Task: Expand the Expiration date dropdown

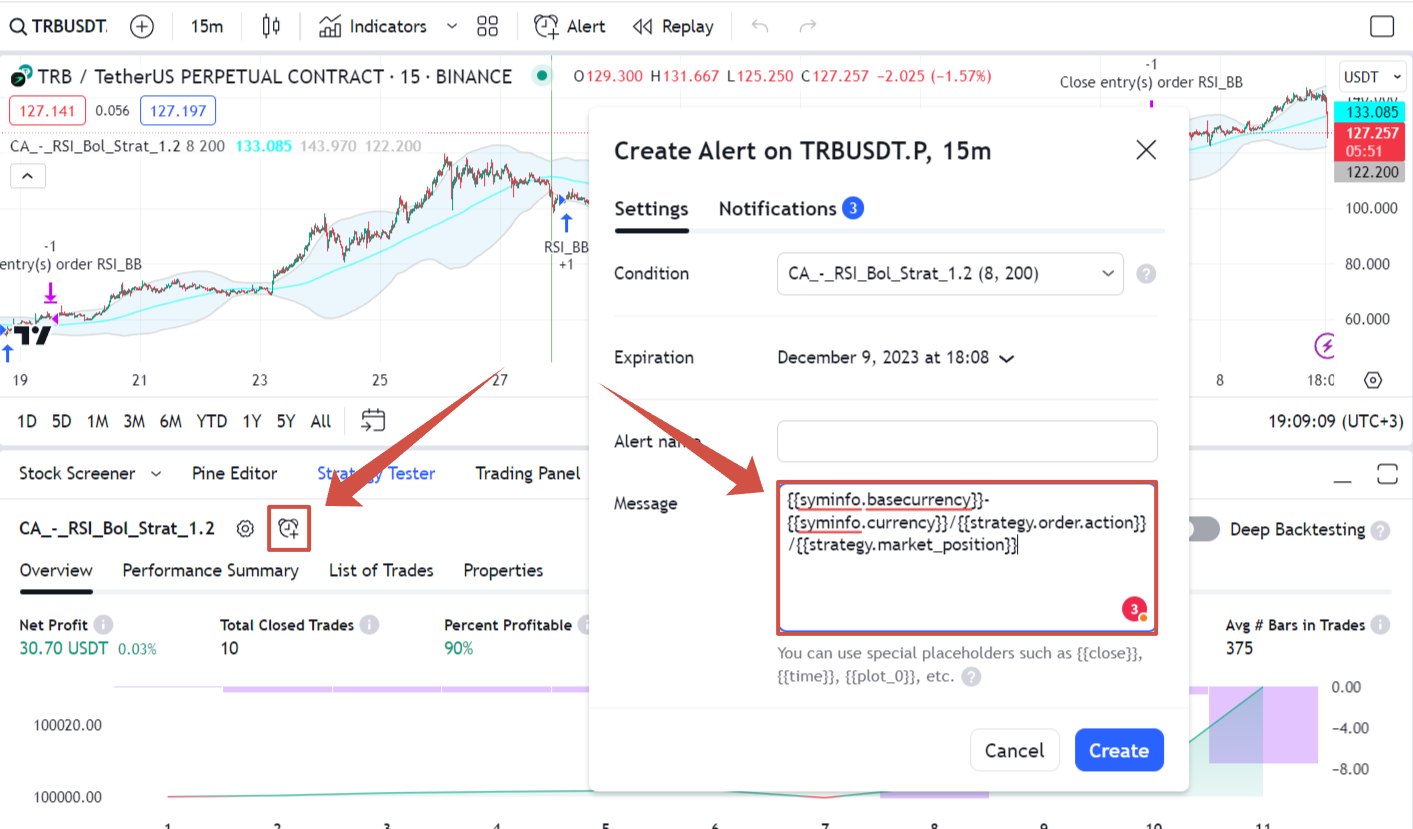Action: click(1007, 358)
